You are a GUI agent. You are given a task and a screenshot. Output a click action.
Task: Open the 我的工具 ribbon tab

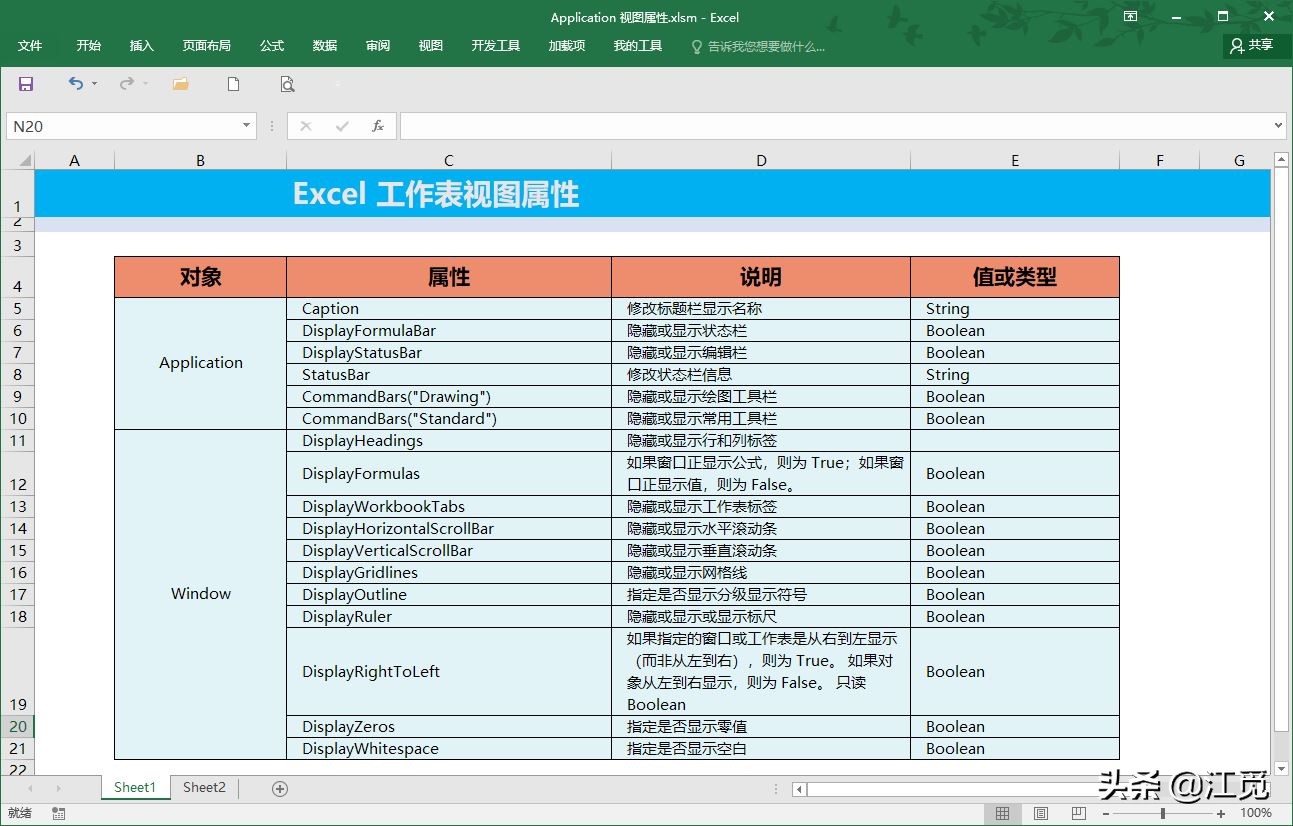(638, 46)
